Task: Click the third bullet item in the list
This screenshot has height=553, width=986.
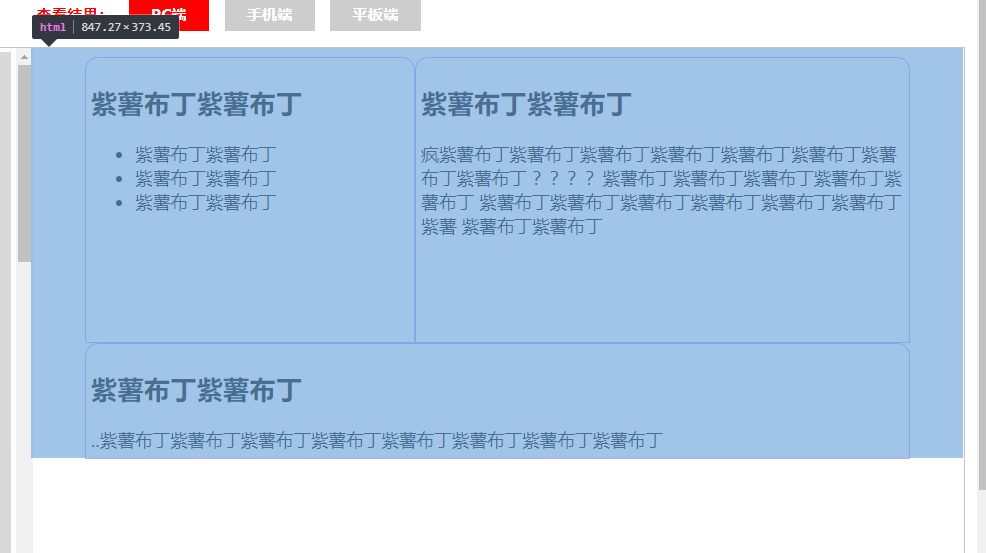Action: tap(205, 203)
